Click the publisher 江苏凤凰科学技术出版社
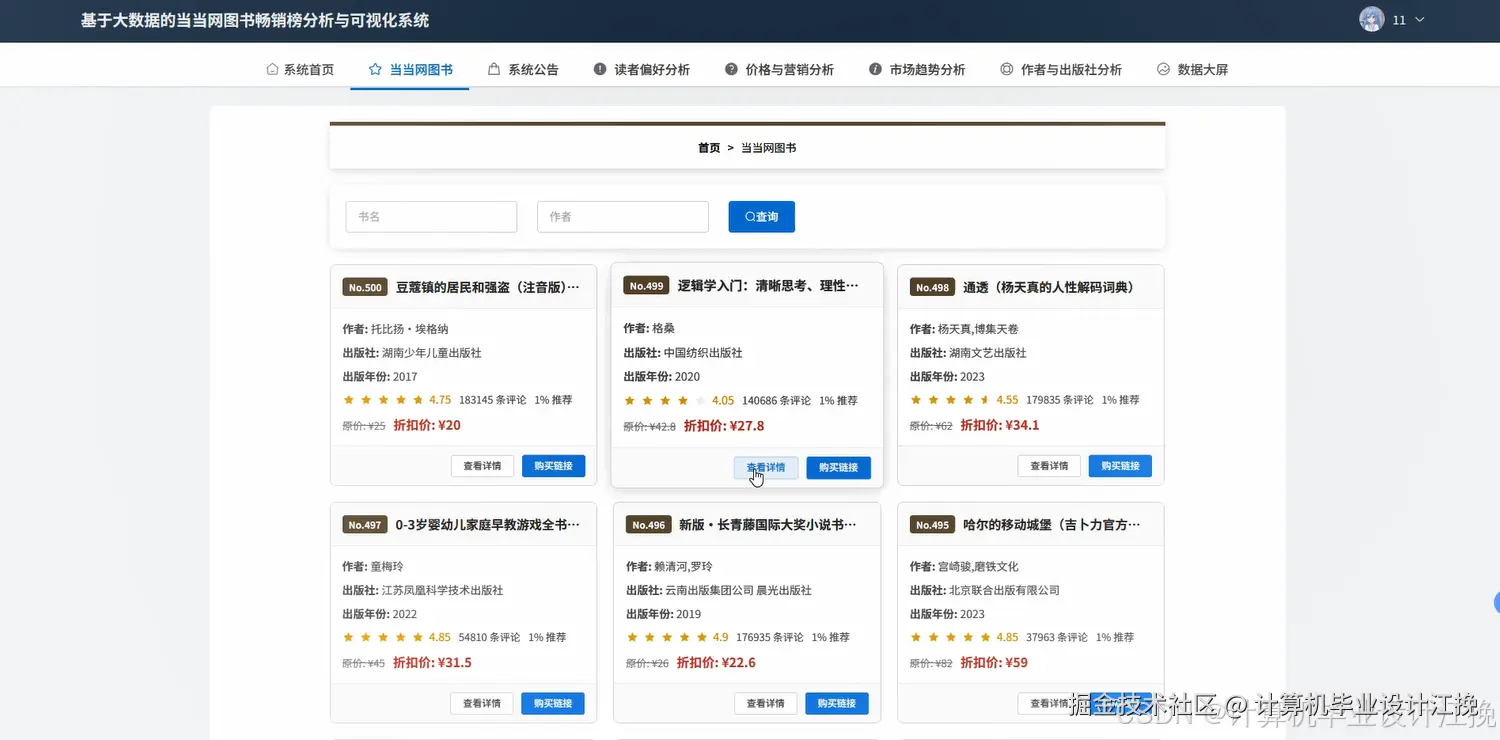 coord(443,591)
